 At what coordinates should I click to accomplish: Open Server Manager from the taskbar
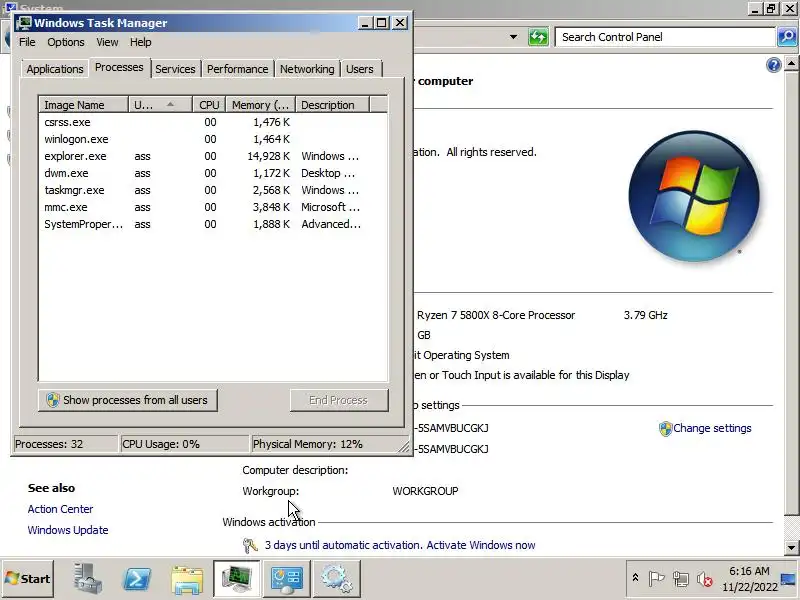[86, 579]
